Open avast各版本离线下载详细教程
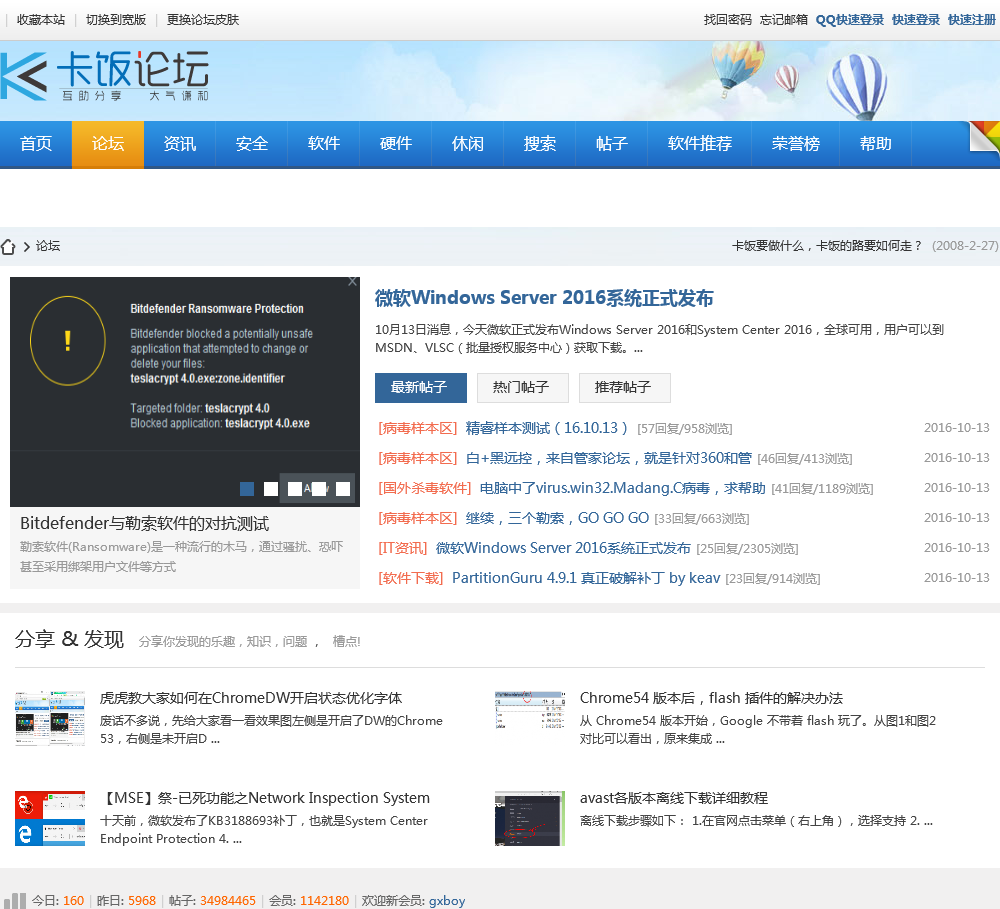 coord(674,798)
